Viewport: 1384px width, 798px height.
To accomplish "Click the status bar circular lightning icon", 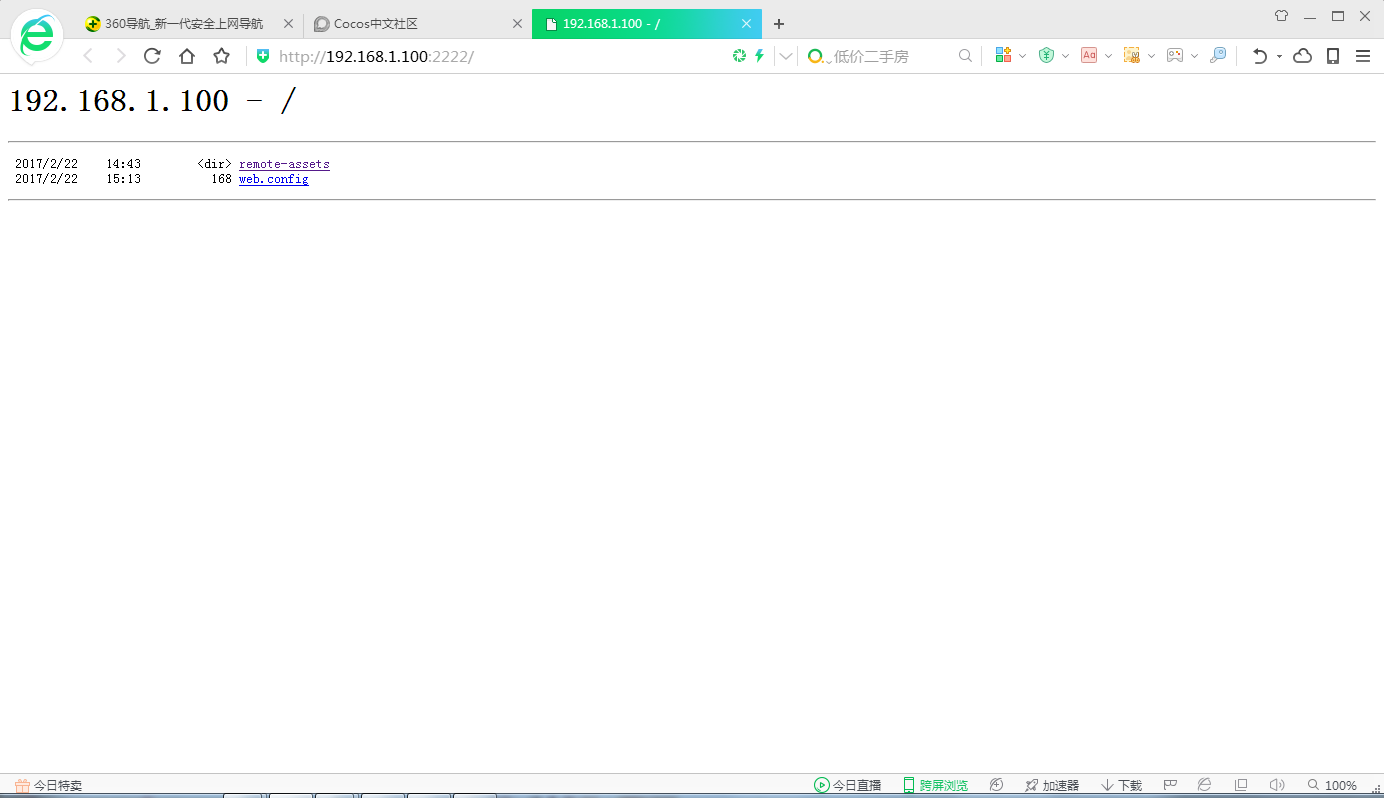I will tap(996, 786).
